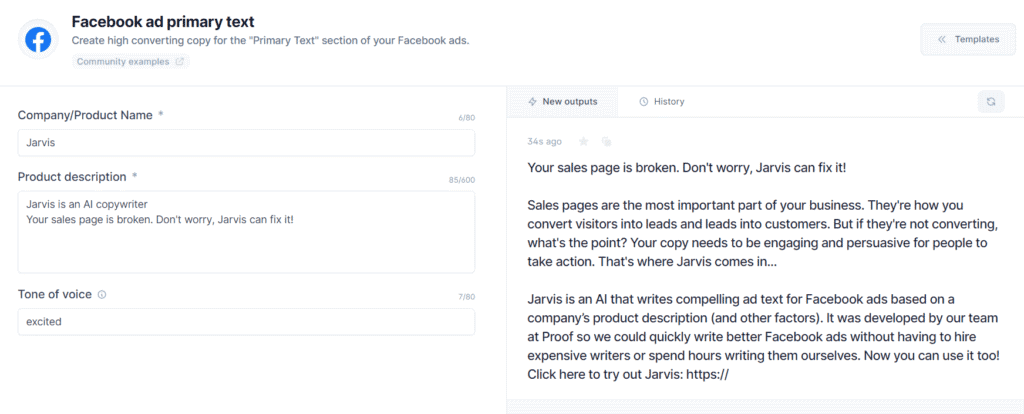Open the Community examples link
This screenshot has width=1024, height=414.
[x=130, y=61]
